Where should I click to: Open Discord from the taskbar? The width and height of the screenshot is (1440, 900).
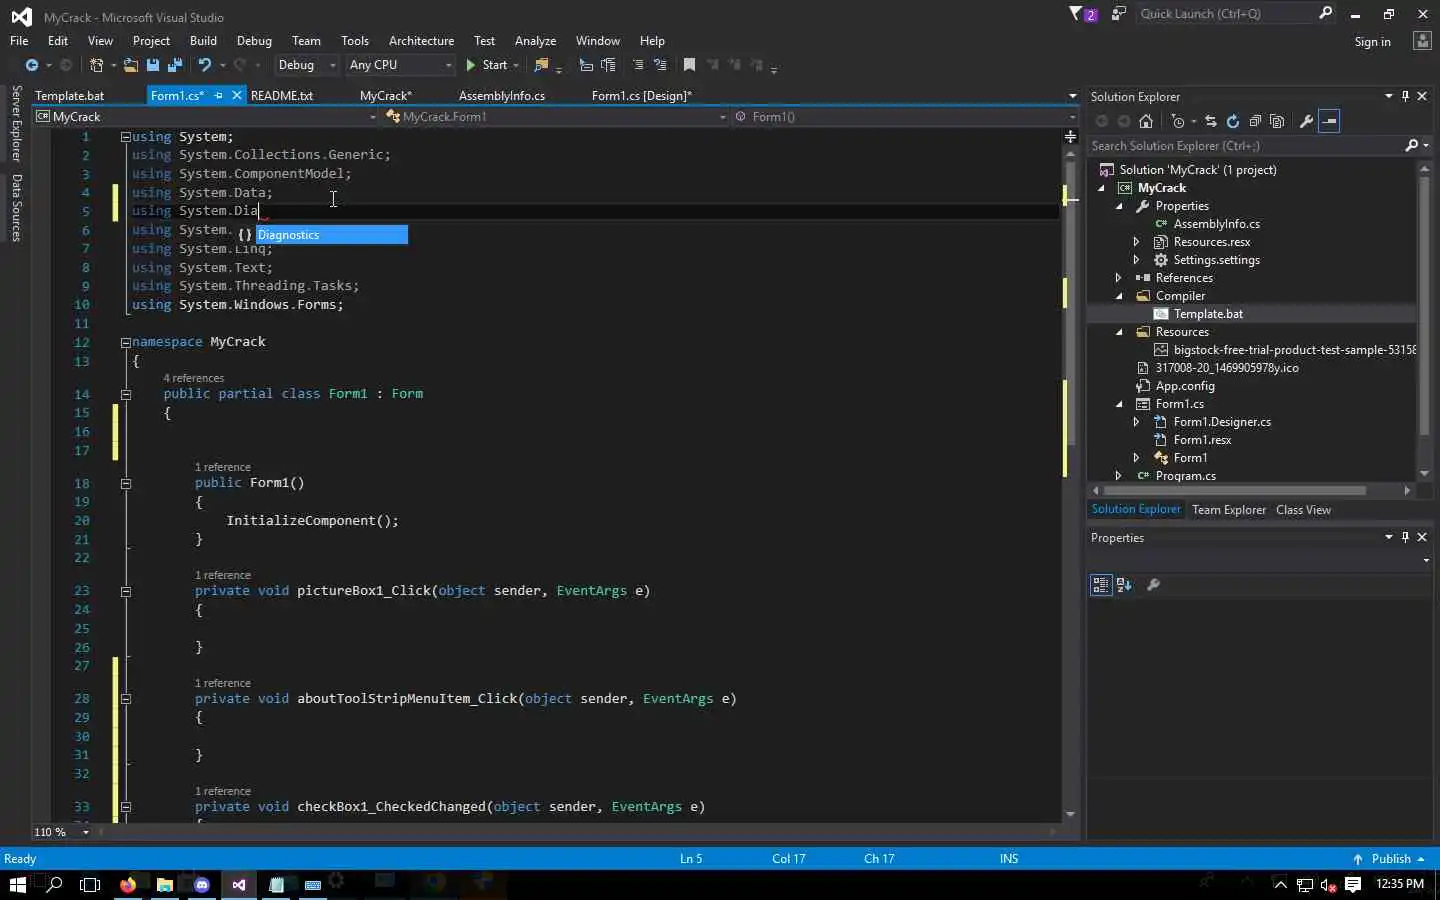[x=202, y=884]
